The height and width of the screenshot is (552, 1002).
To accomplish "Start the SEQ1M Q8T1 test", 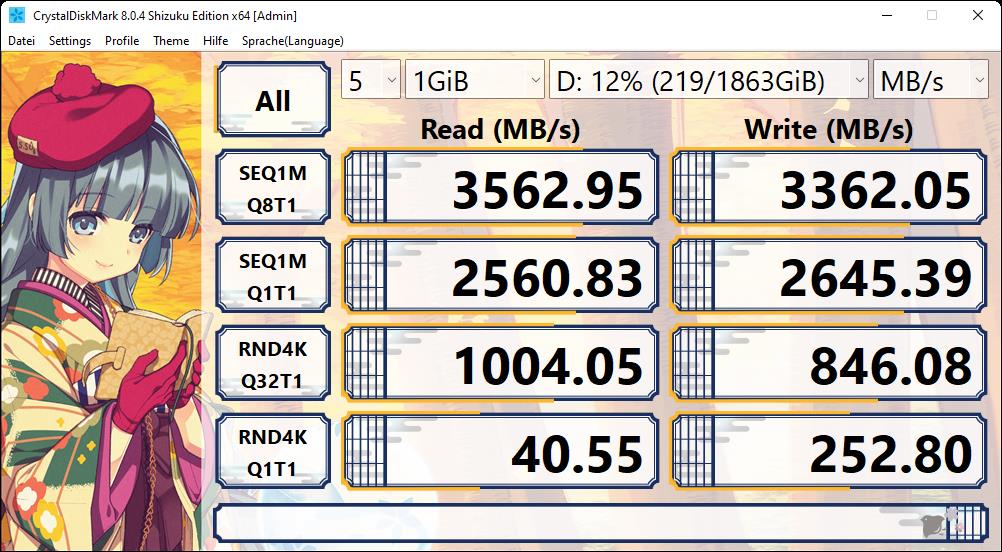I will click(x=273, y=190).
